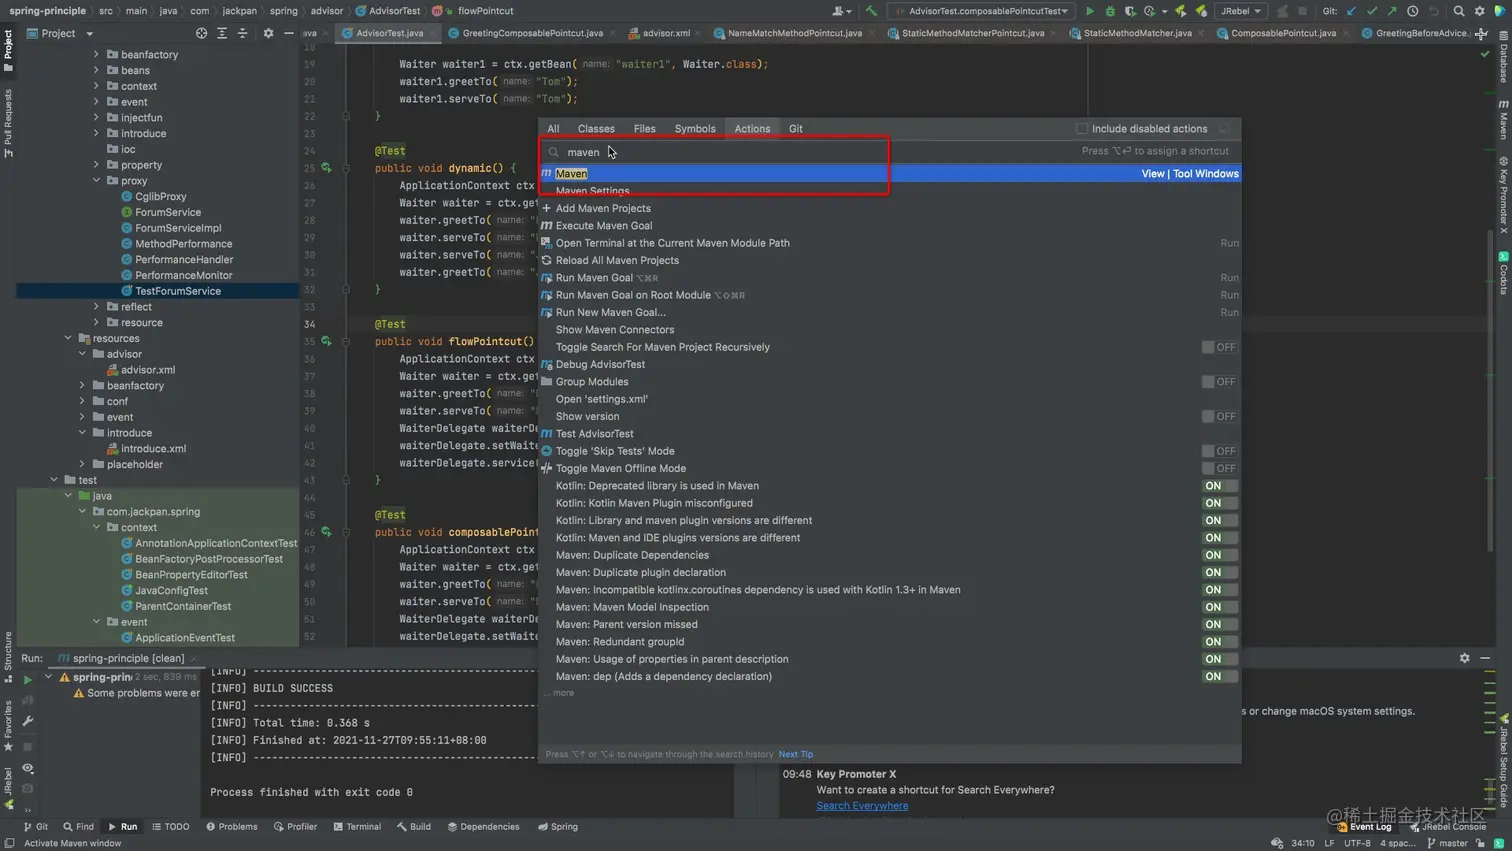The height and width of the screenshot is (851, 1512).
Task: Hide the Project panel with minus icon
Action: click(x=288, y=33)
